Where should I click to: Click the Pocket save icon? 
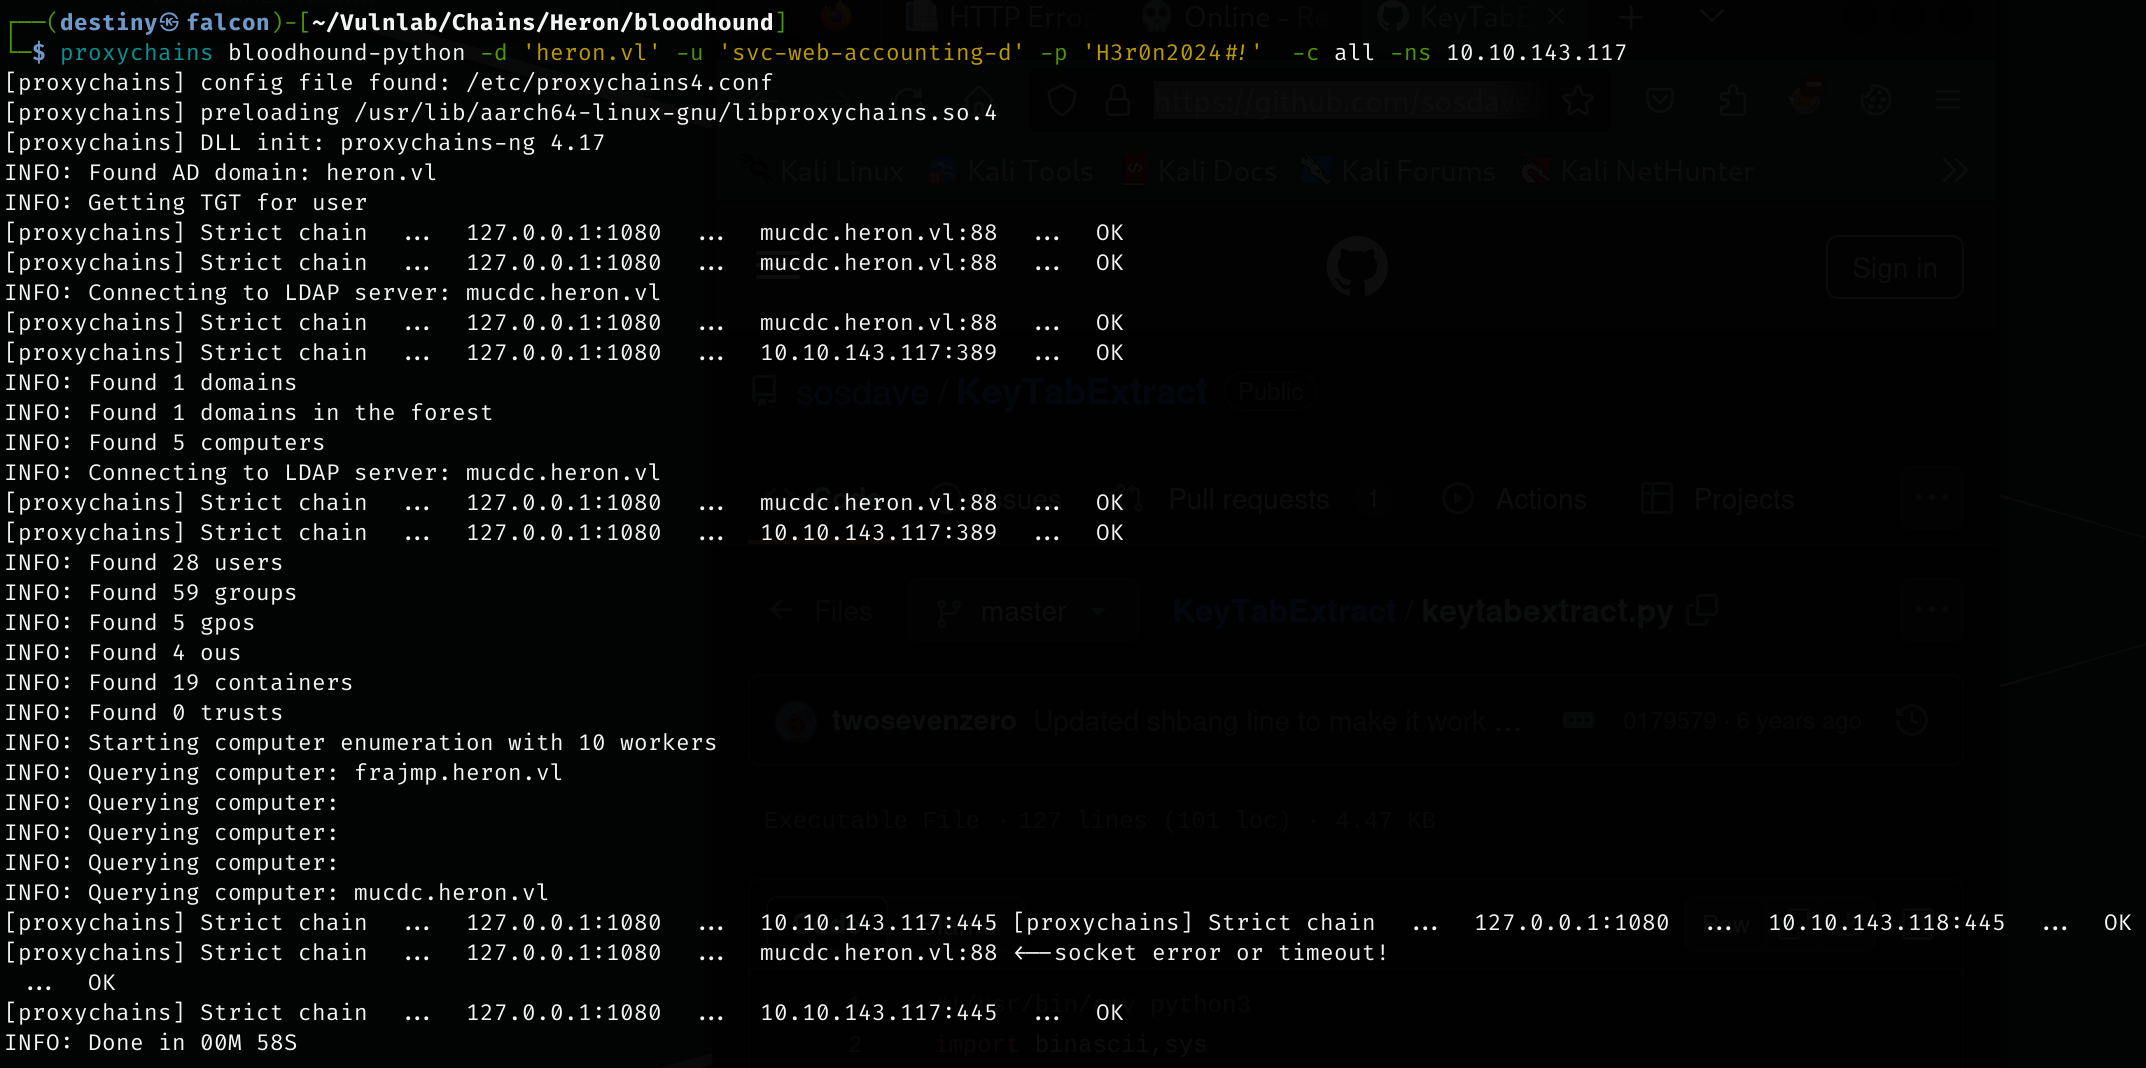(x=1660, y=101)
